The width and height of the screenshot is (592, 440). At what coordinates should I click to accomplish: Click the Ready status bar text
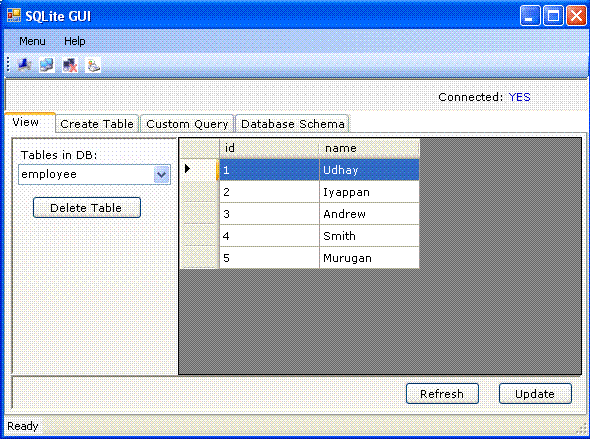23,426
